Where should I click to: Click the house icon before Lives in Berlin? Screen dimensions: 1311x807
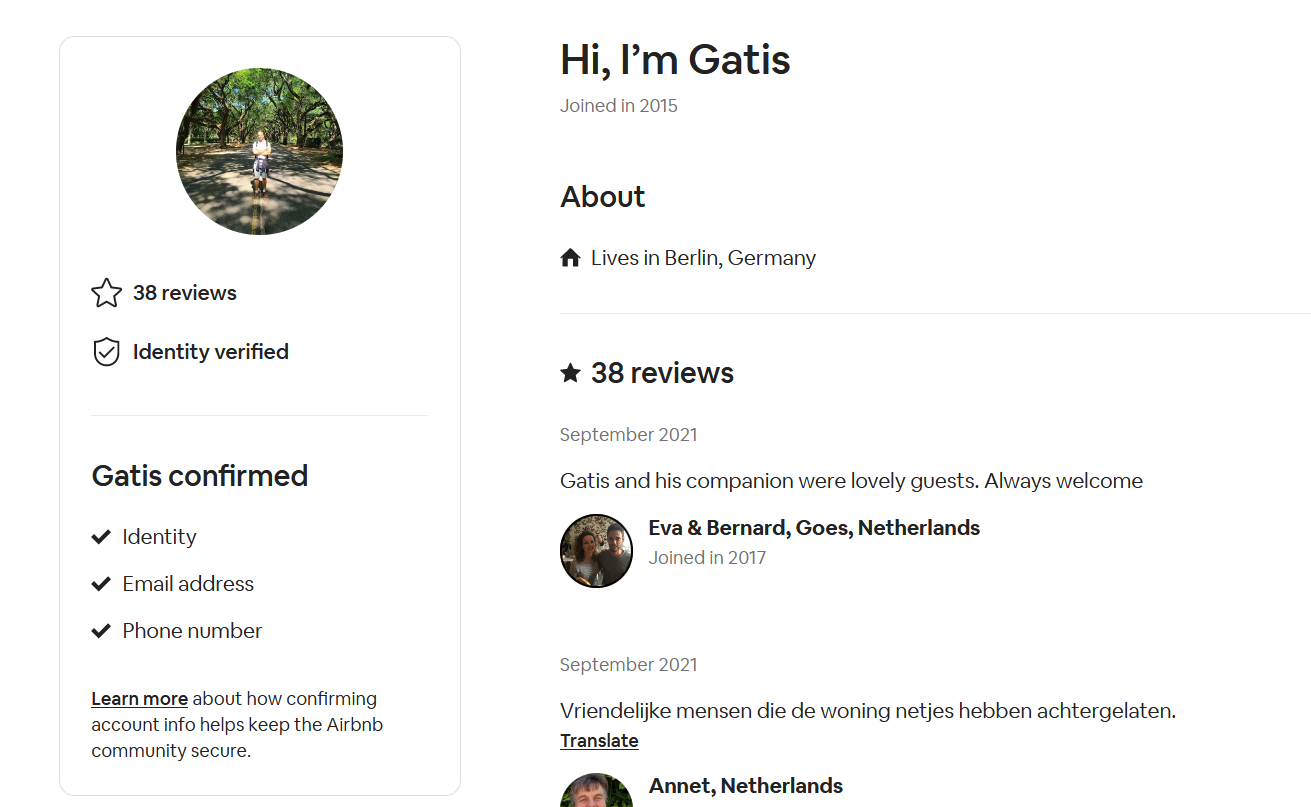(570, 258)
